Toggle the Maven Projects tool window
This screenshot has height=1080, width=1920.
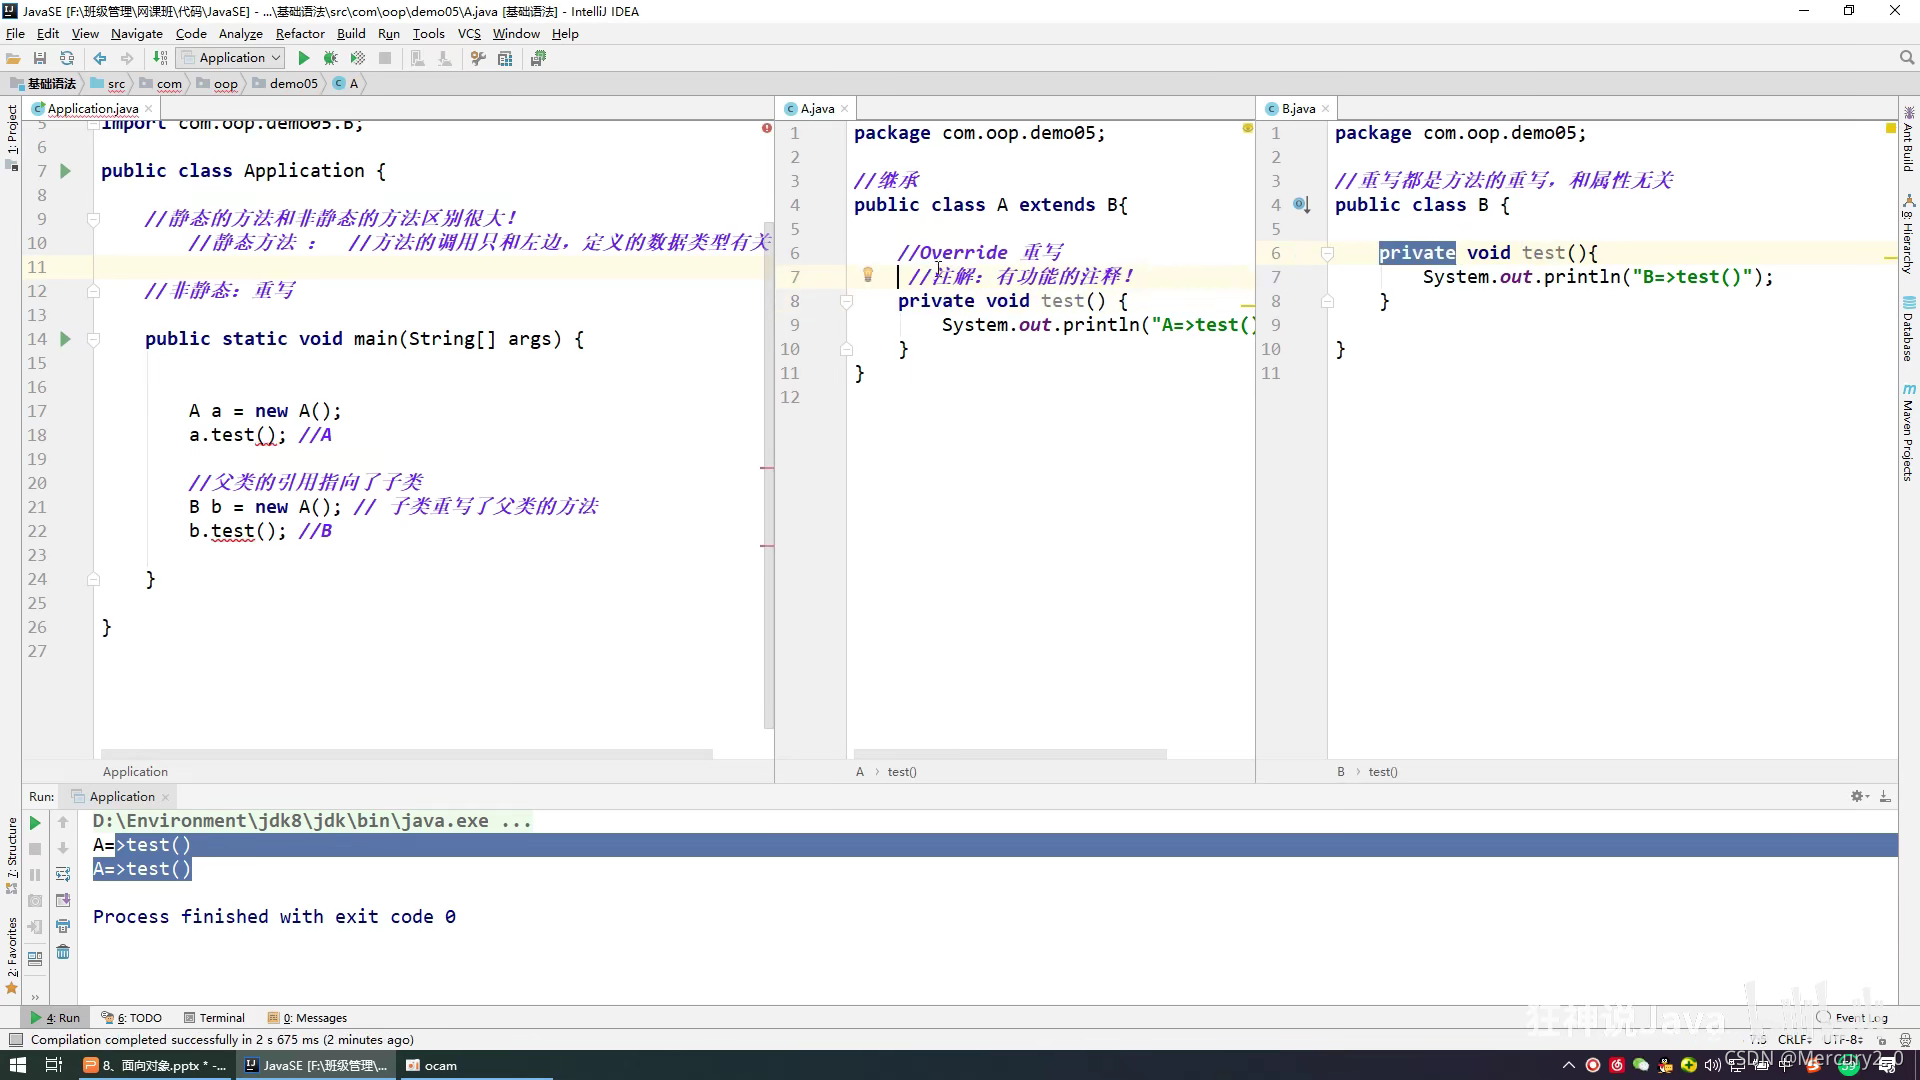[1908, 432]
